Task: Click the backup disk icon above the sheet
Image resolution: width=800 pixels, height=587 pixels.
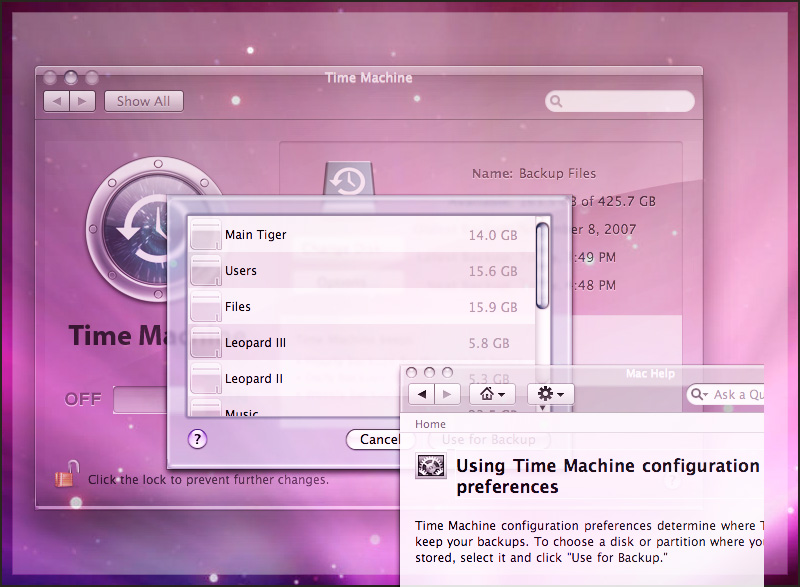Action: [348, 178]
